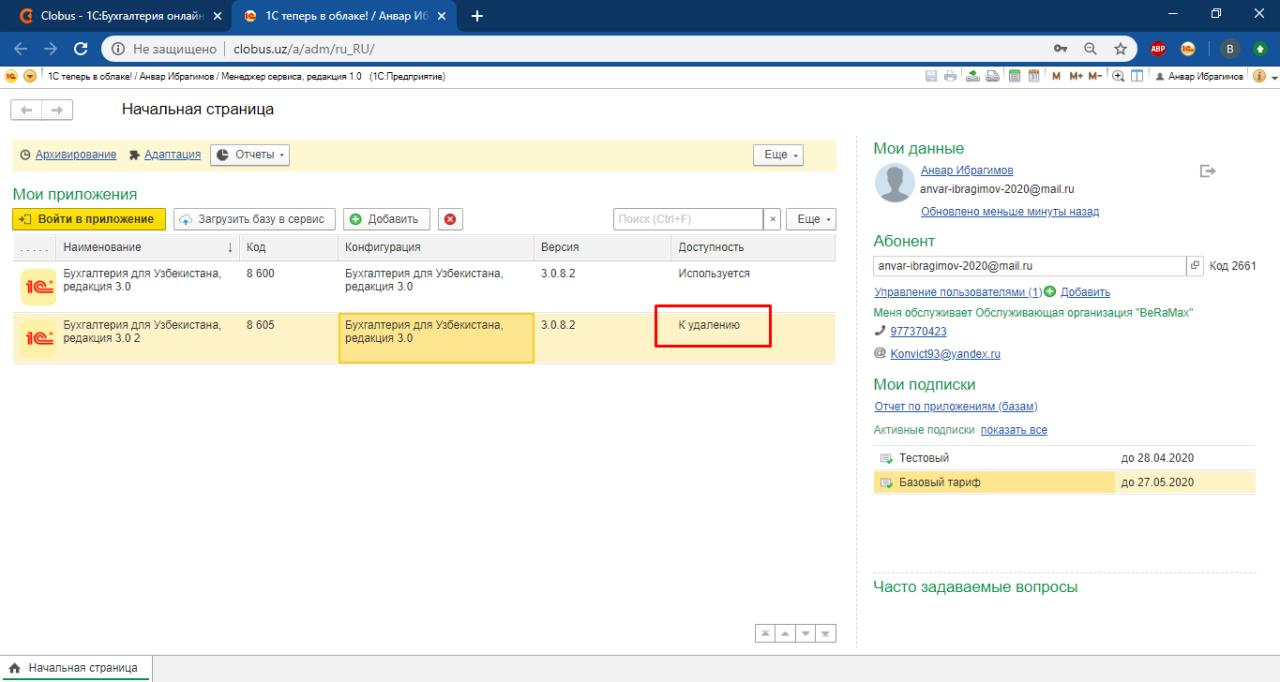Click Войти в приложение button
Image resolution: width=1280 pixels, height=682 pixels.
[89, 219]
